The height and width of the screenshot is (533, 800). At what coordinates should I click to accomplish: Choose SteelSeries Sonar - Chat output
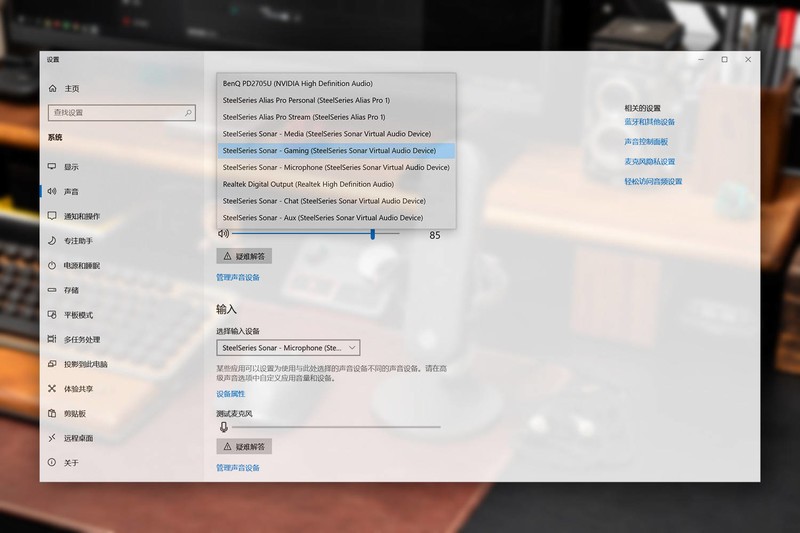[x=336, y=201]
